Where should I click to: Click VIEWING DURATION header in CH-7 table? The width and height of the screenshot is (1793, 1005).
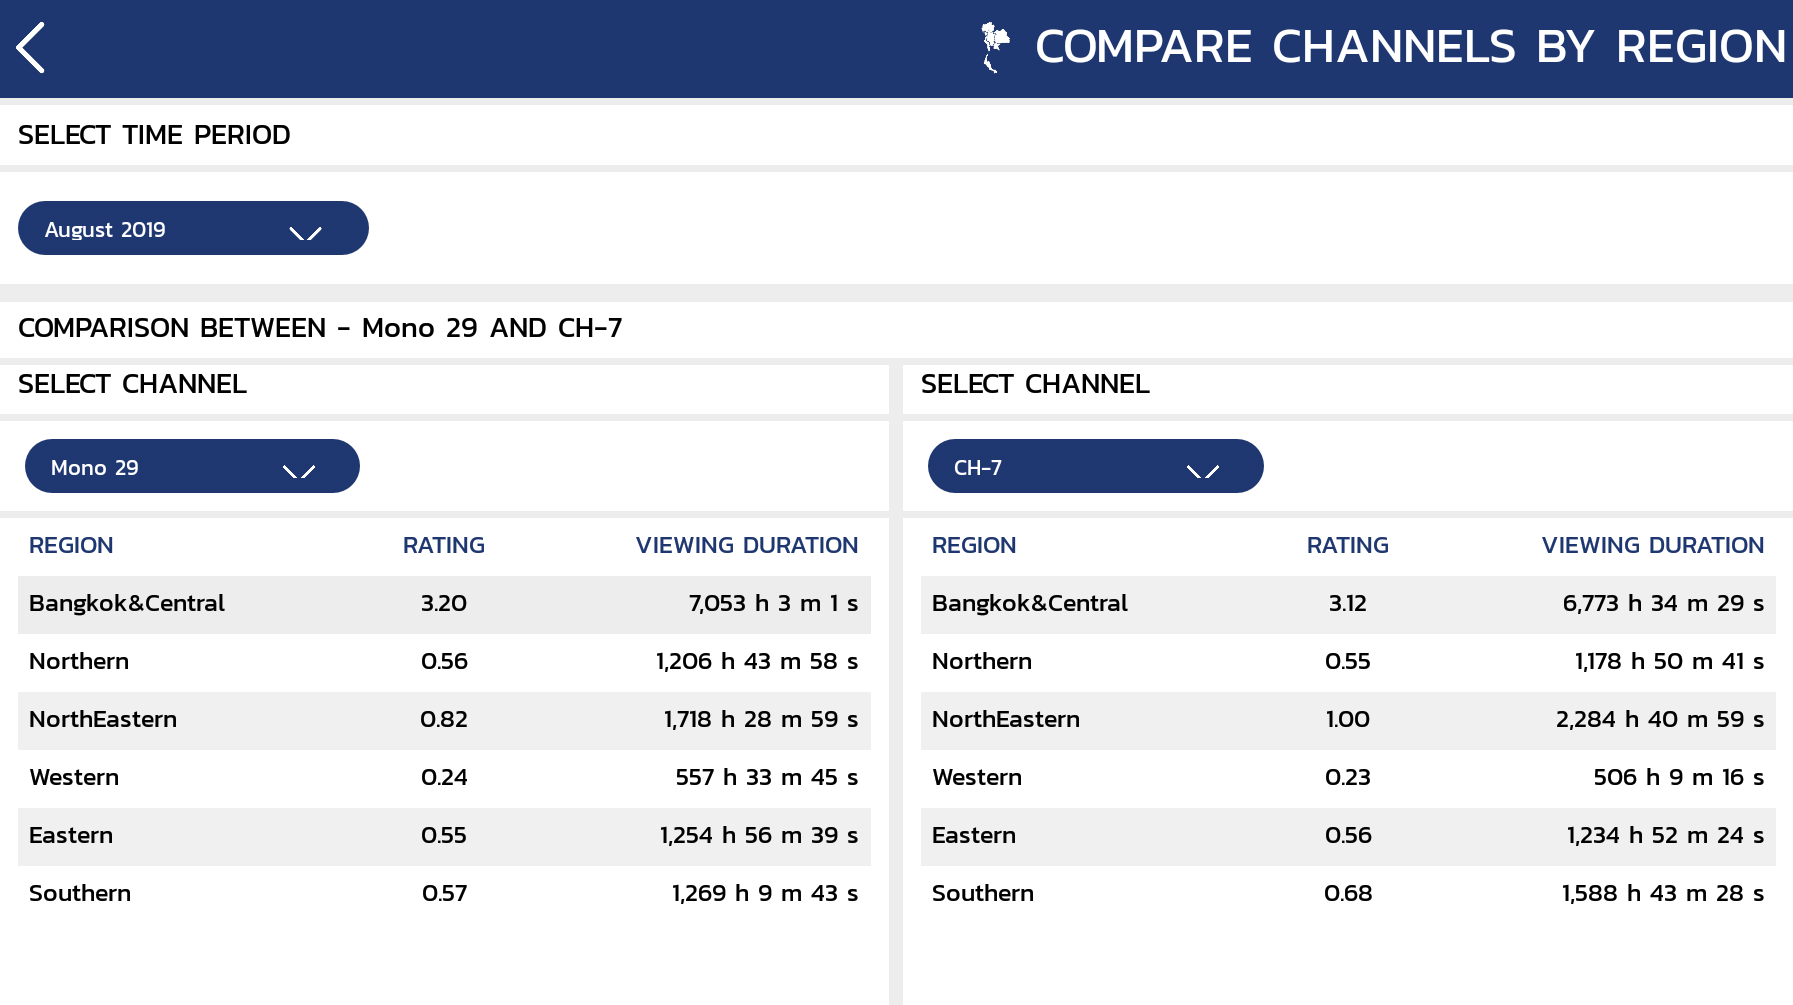(1652, 546)
